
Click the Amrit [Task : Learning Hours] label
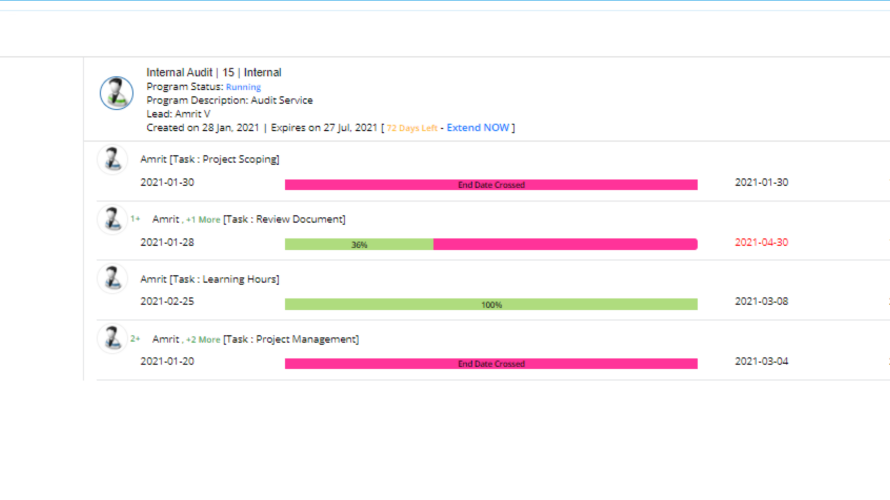pyautogui.click(x=209, y=279)
